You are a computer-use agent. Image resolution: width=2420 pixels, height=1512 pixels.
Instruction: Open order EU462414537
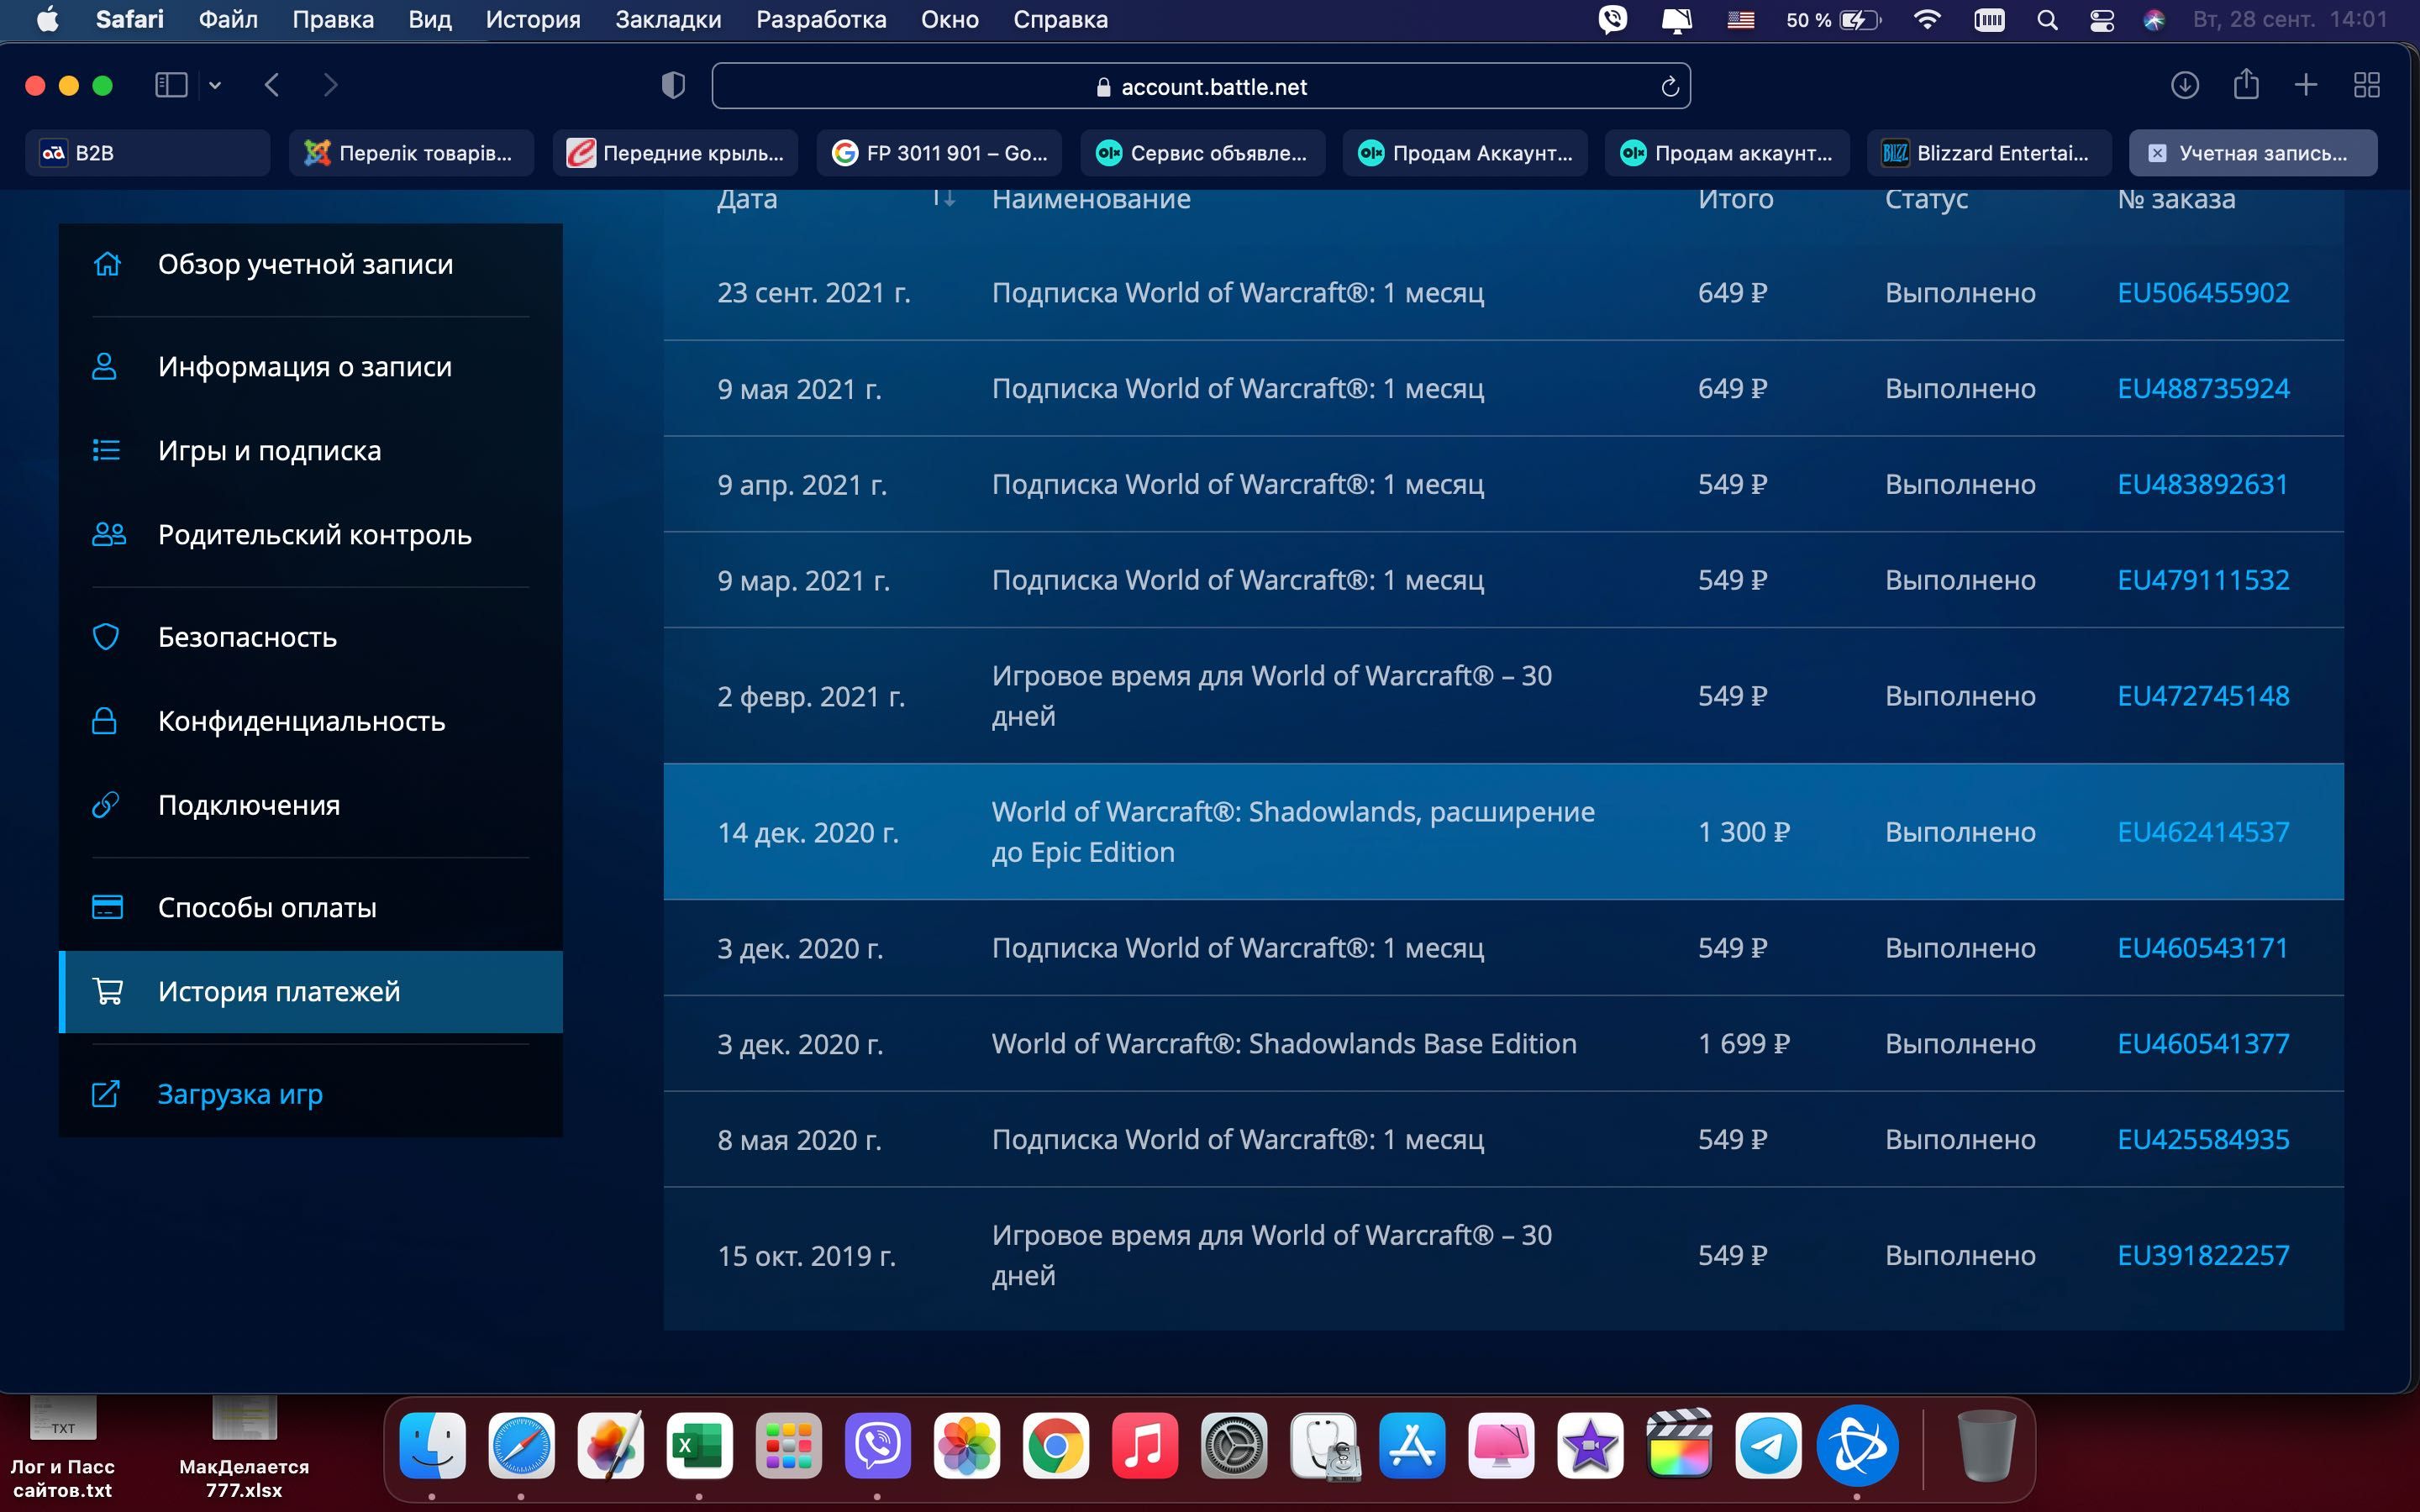point(2203,832)
